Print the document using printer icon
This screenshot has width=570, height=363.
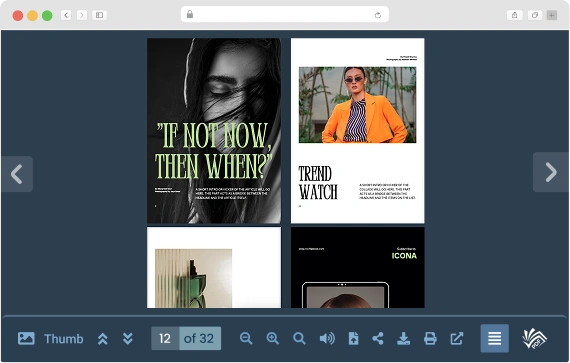coord(430,338)
